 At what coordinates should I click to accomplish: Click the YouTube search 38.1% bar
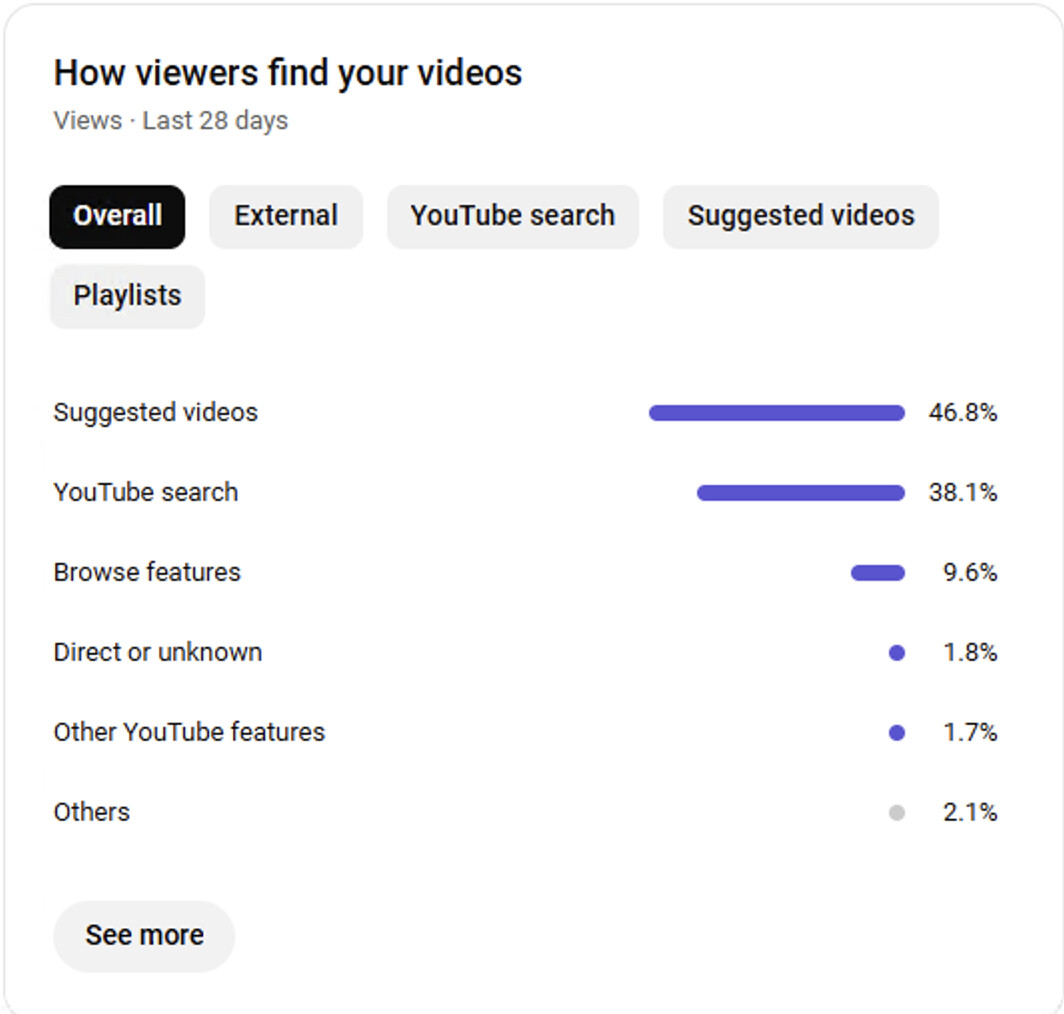[800, 493]
